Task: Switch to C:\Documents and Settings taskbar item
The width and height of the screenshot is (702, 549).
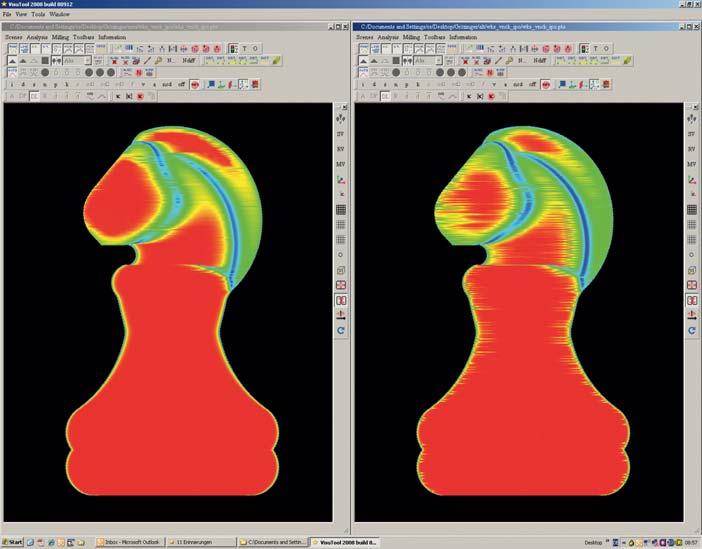Action: [x=273, y=542]
